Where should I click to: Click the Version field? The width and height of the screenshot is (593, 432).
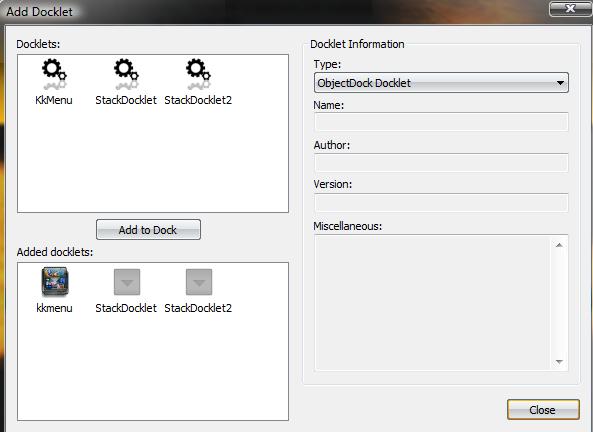pos(441,203)
